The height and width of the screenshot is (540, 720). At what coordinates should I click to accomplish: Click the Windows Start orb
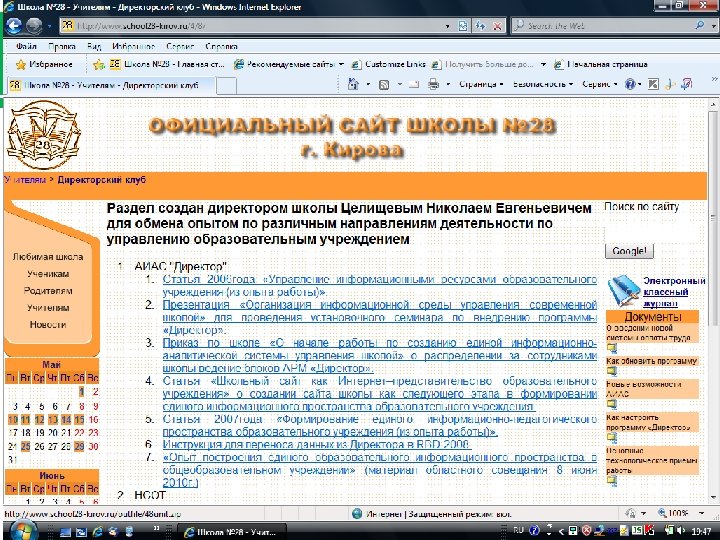22,531
